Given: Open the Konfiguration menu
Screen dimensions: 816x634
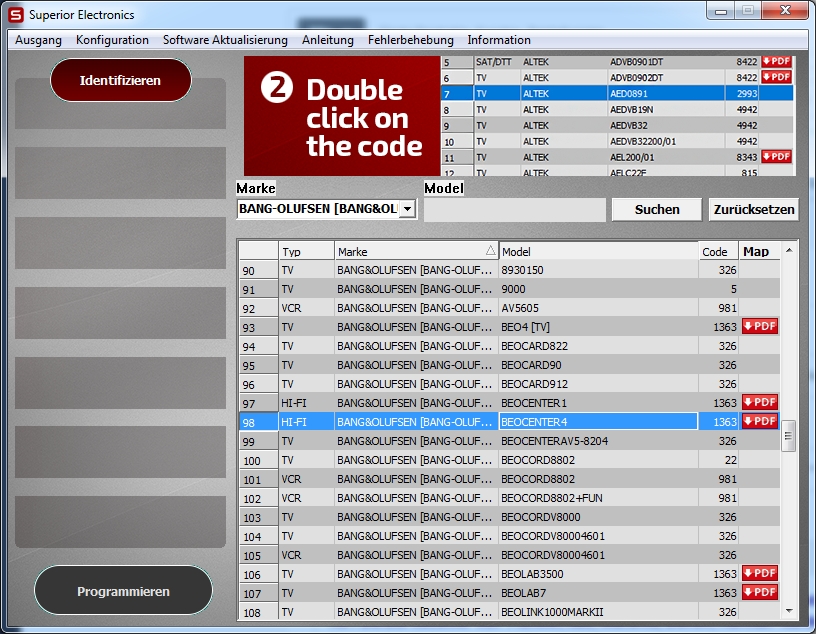Looking at the screenshot, I should [x=112, y=40].
